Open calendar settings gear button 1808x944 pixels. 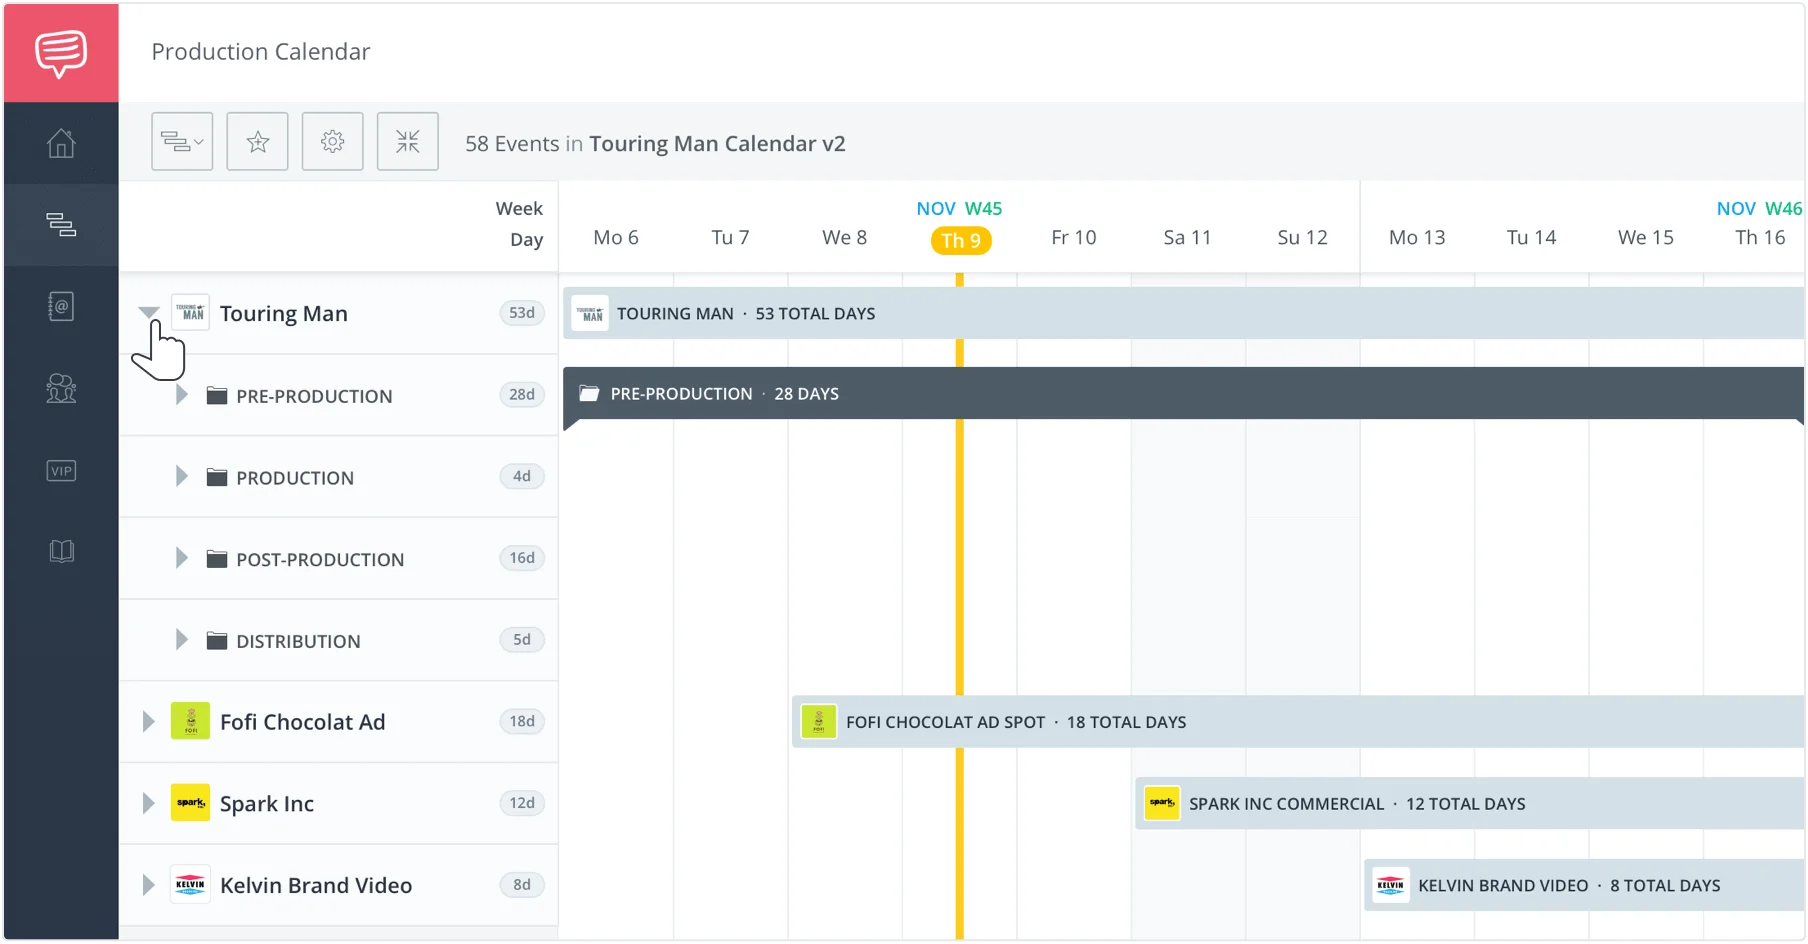tap(333, 142)
